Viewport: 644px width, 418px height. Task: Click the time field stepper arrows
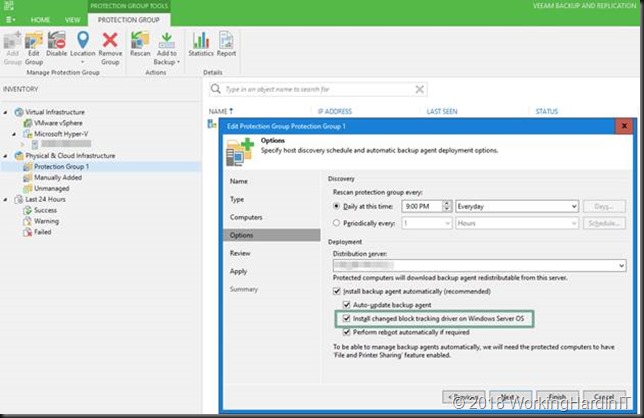click(447, 206)
